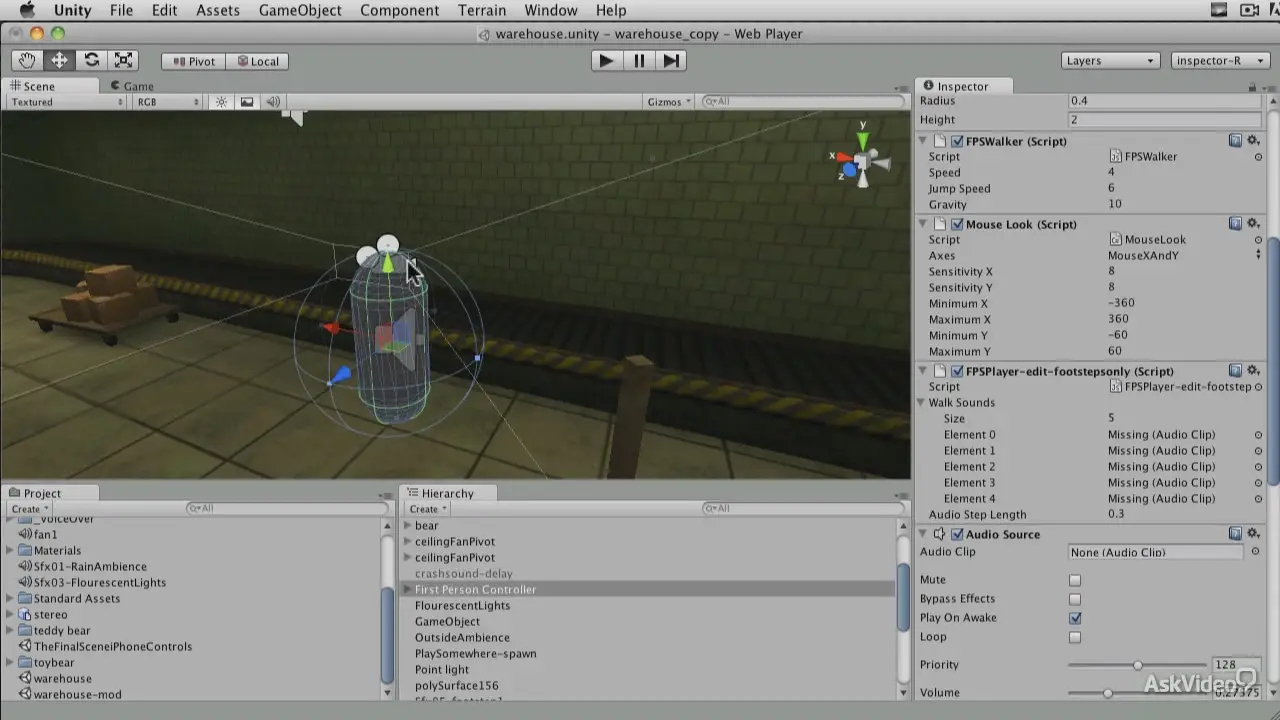Open RGB render mode dropdown

tap(168, 102)
